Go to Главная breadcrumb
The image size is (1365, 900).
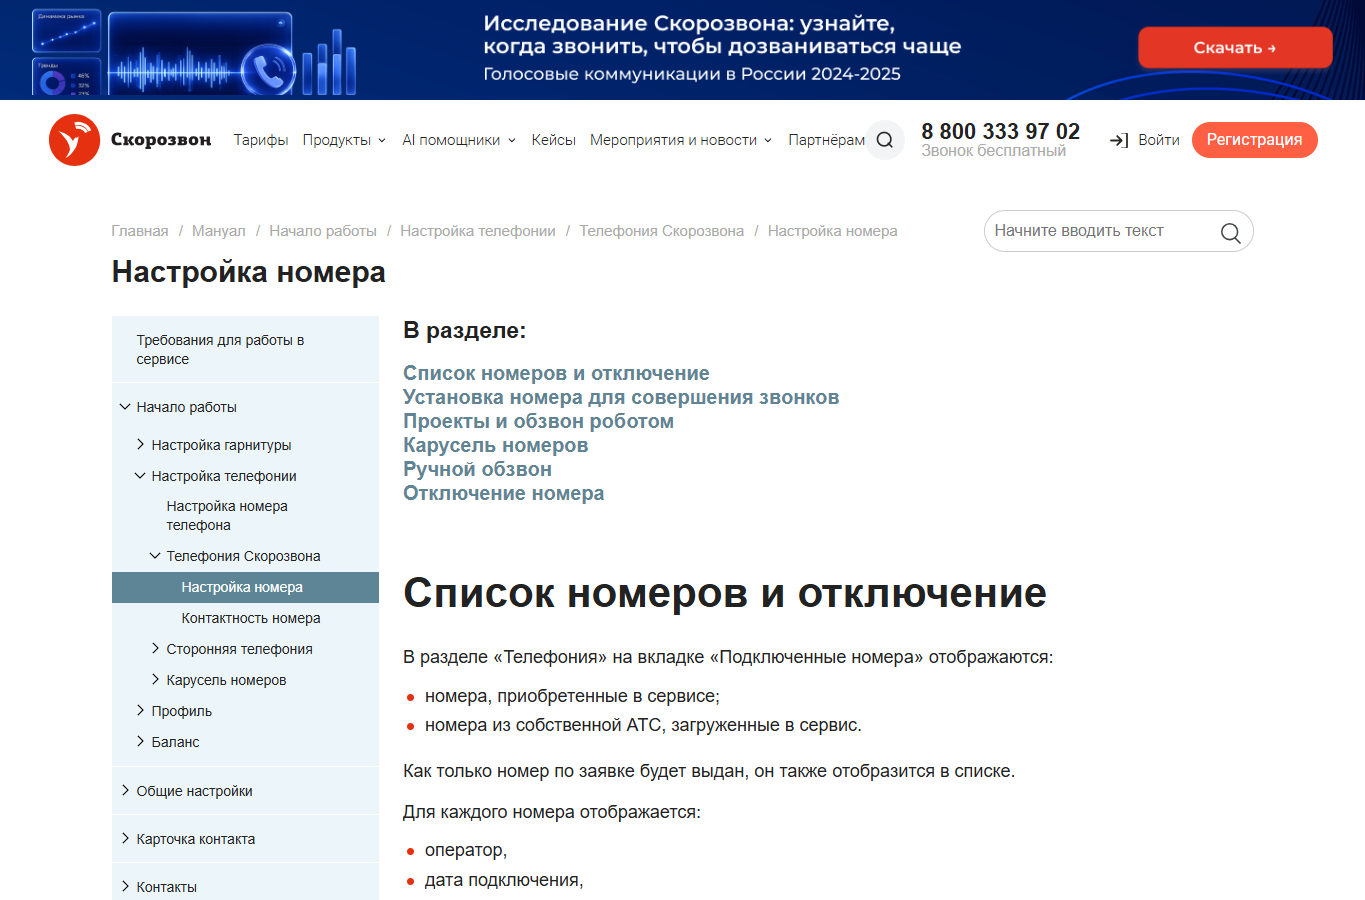(x=140, y=231)
